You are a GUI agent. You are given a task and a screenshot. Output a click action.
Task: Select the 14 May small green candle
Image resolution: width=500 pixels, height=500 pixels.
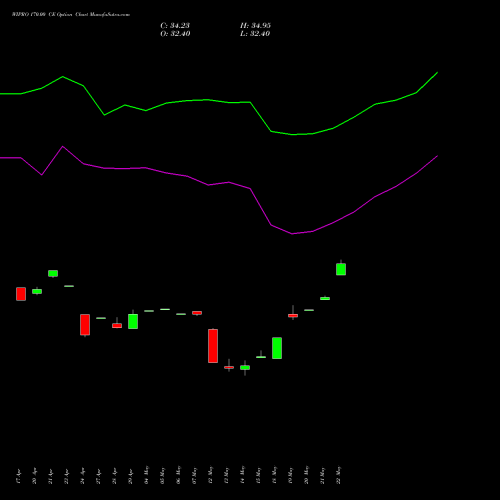245,368
